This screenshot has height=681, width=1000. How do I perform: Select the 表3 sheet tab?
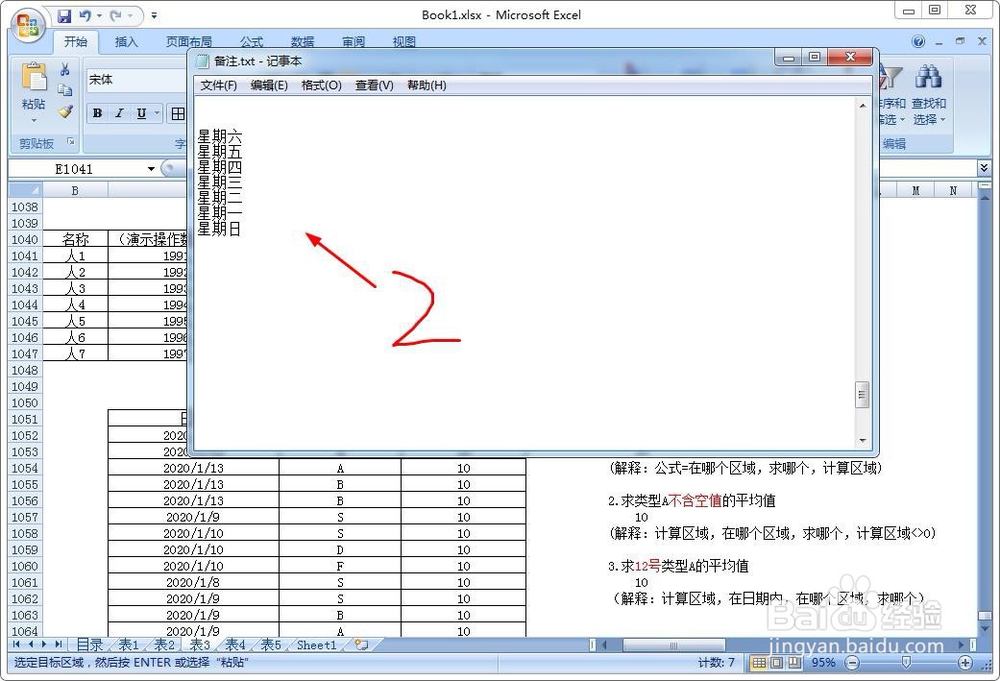(x=200, y=645)
